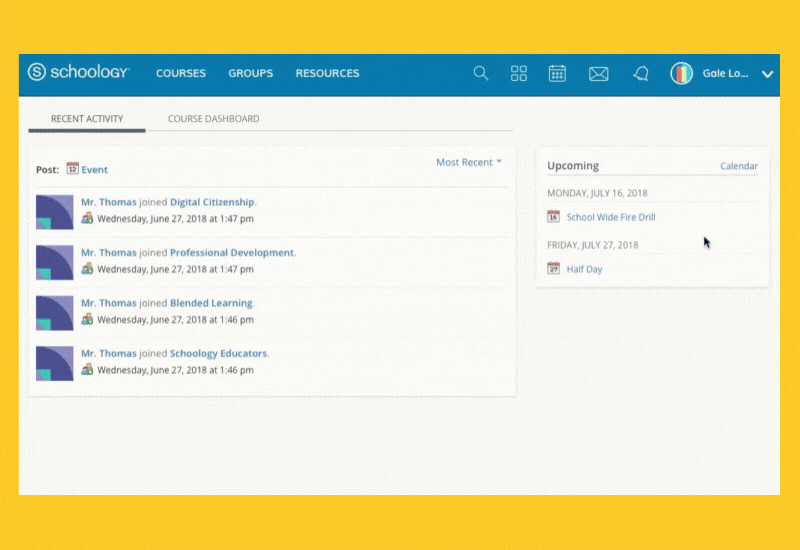
Task: Open the Digital Citizenship group link
Action: [x=212, y=202]
